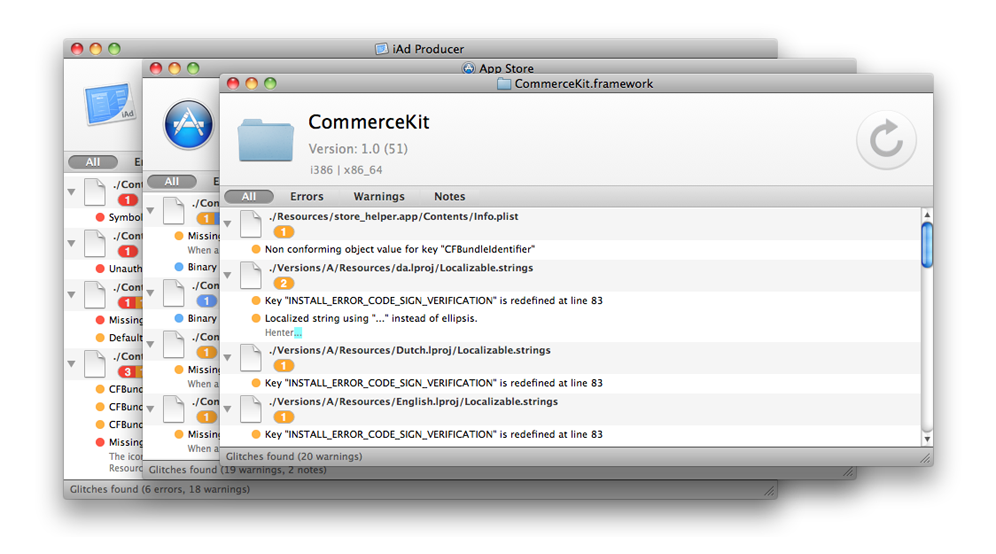Image resolution: width=996 pixels, height=554 pixels.
Task: Click the blue CommerceKit folder icon
Action: click(x=266, y=140)
